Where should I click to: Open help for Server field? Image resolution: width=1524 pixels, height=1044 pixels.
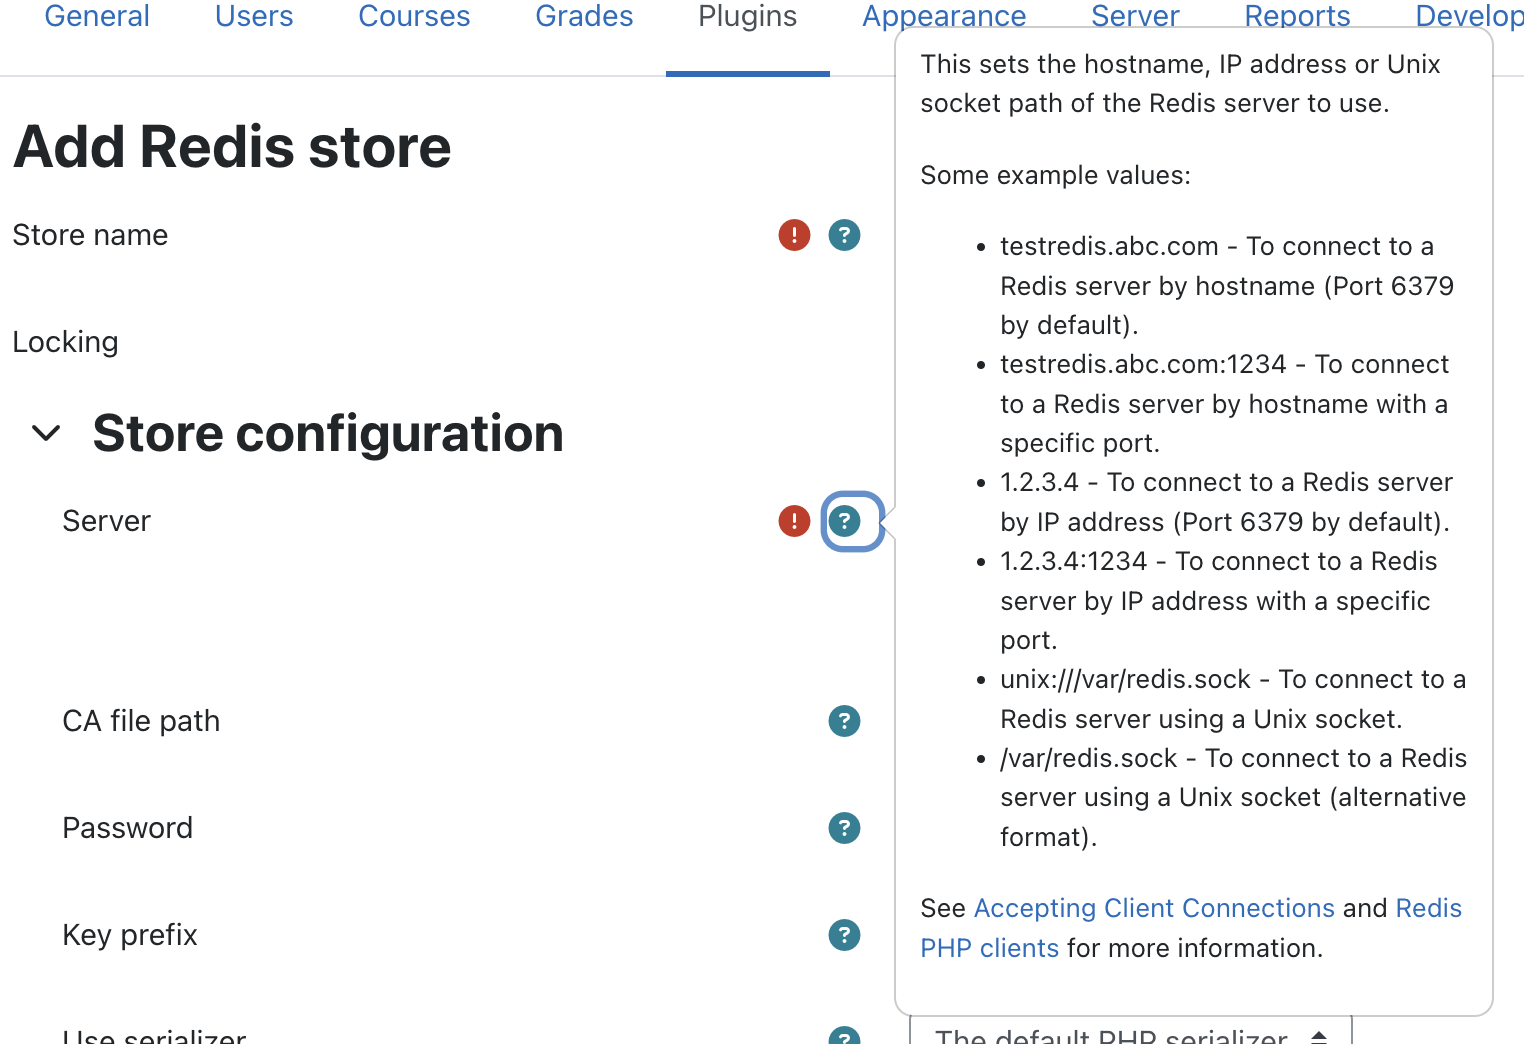click(844, 521)
